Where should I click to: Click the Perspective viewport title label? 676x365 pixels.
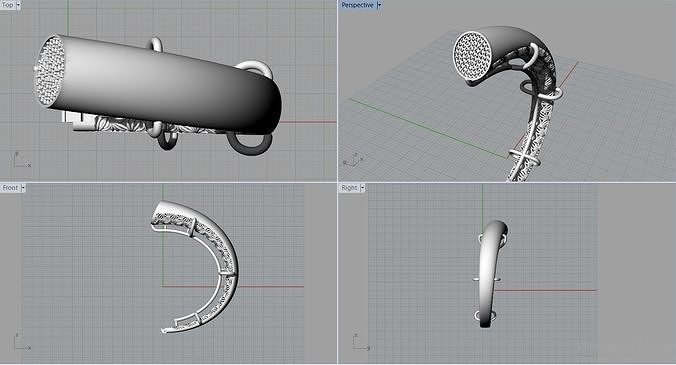pos(357,5)
